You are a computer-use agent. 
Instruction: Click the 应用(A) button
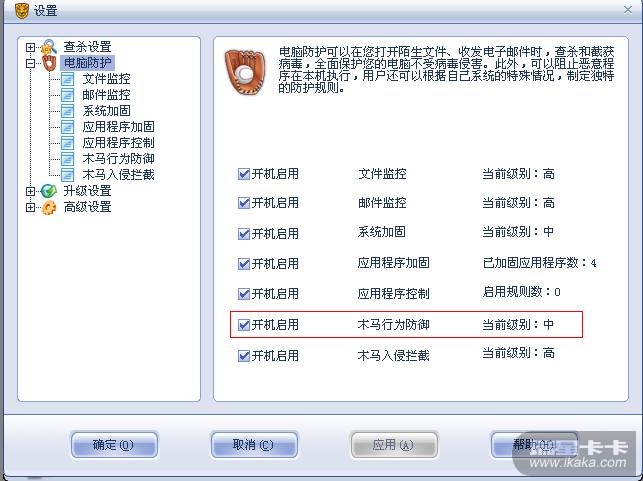point(394,445)
